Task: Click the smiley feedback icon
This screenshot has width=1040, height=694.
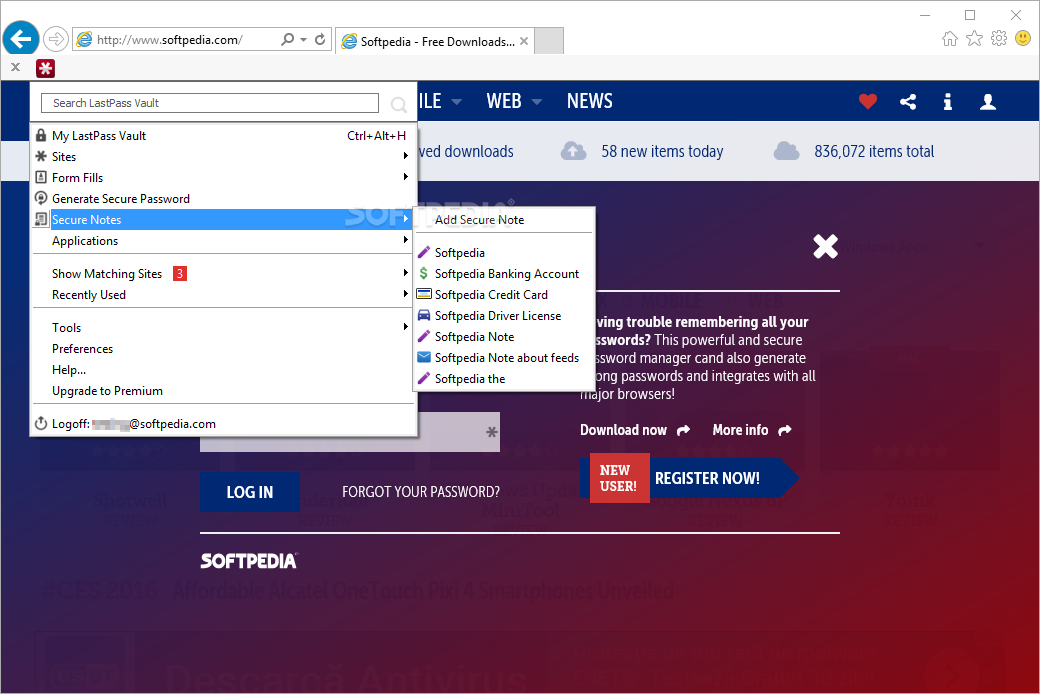Action: tap(1023, 38)
